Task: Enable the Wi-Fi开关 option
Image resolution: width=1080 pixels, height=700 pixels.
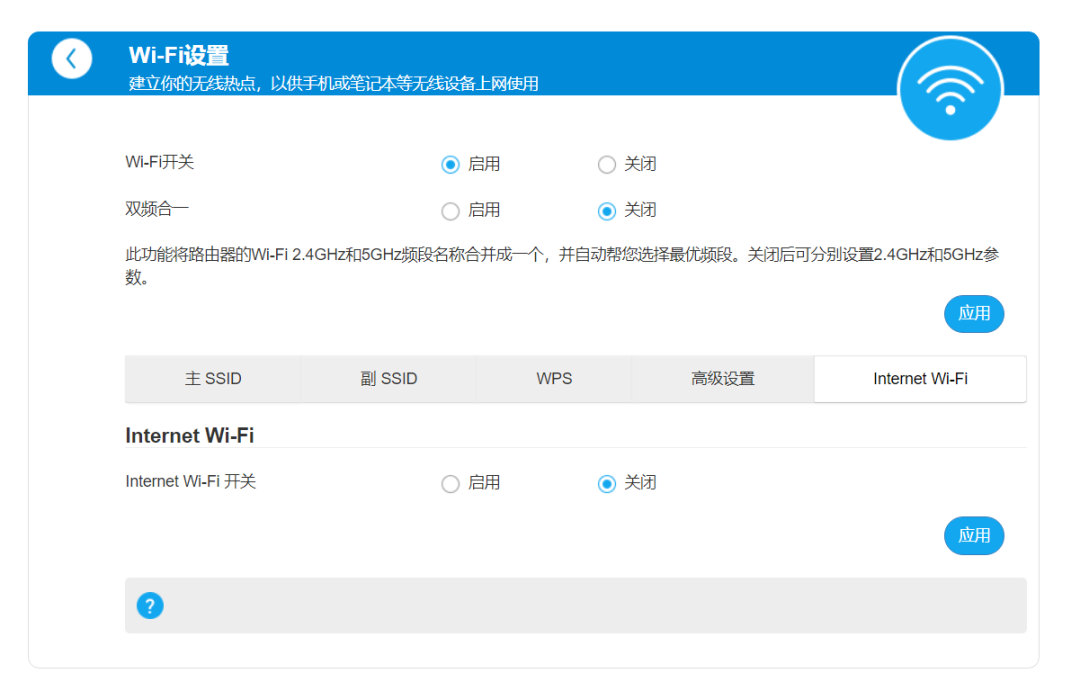Action: click(x=450, y=164)
